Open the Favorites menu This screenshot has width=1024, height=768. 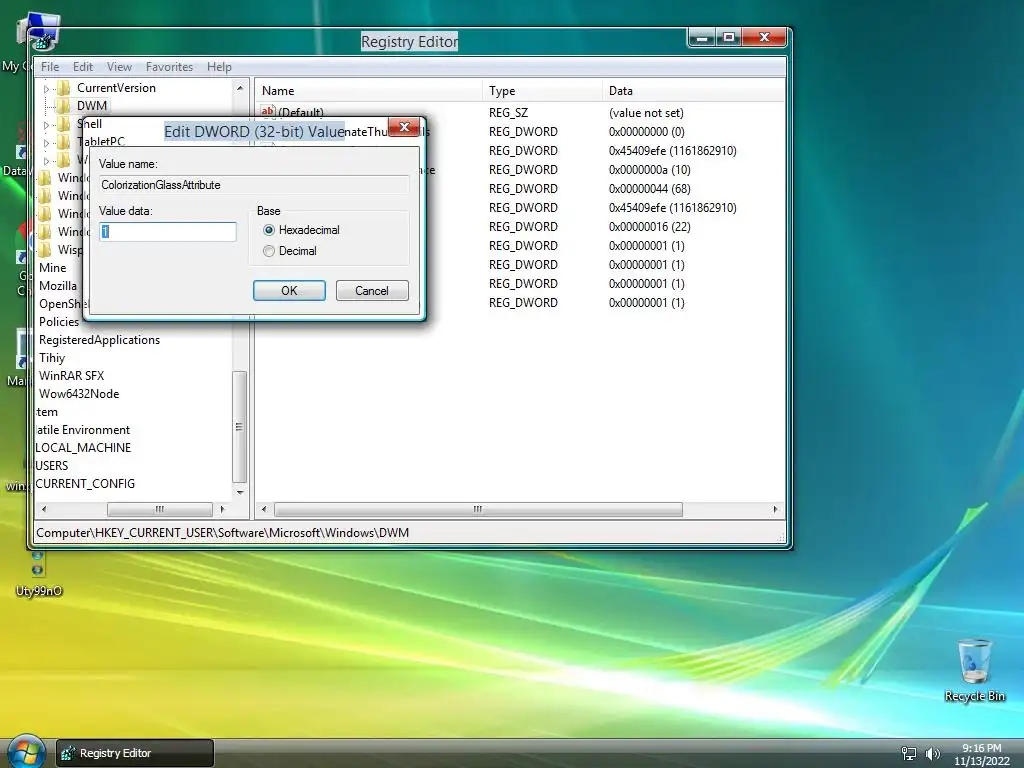(169, 67)
